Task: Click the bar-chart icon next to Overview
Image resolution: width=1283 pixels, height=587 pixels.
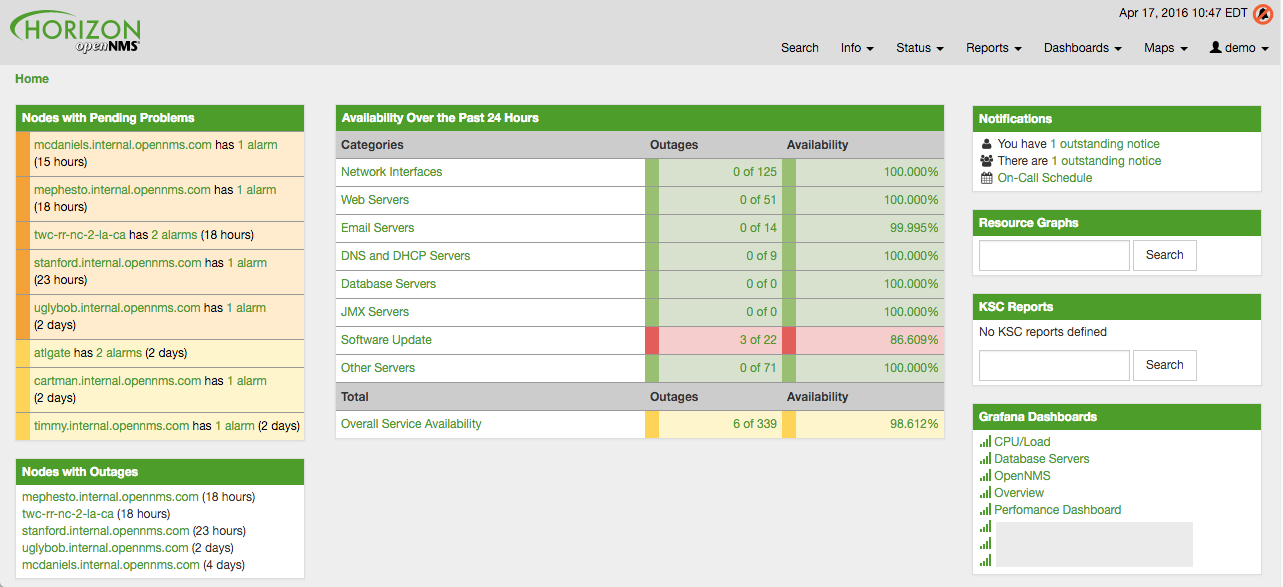Action: click(x=985, y=493)
